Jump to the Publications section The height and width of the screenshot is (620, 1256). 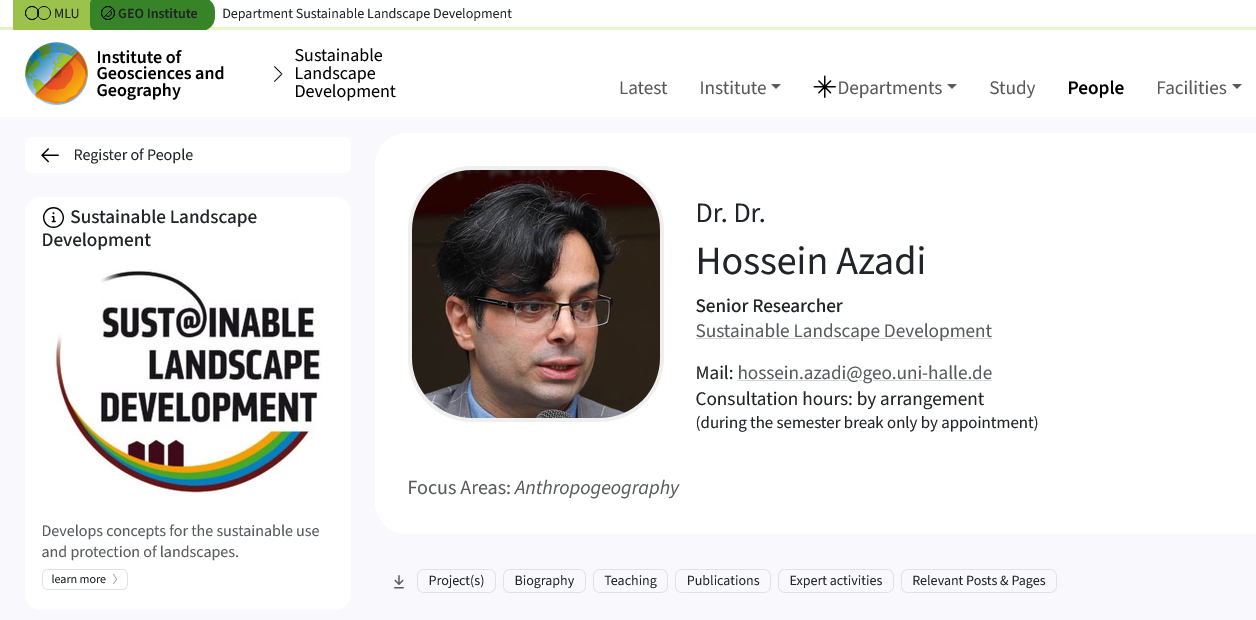click(x=723, y=580)
